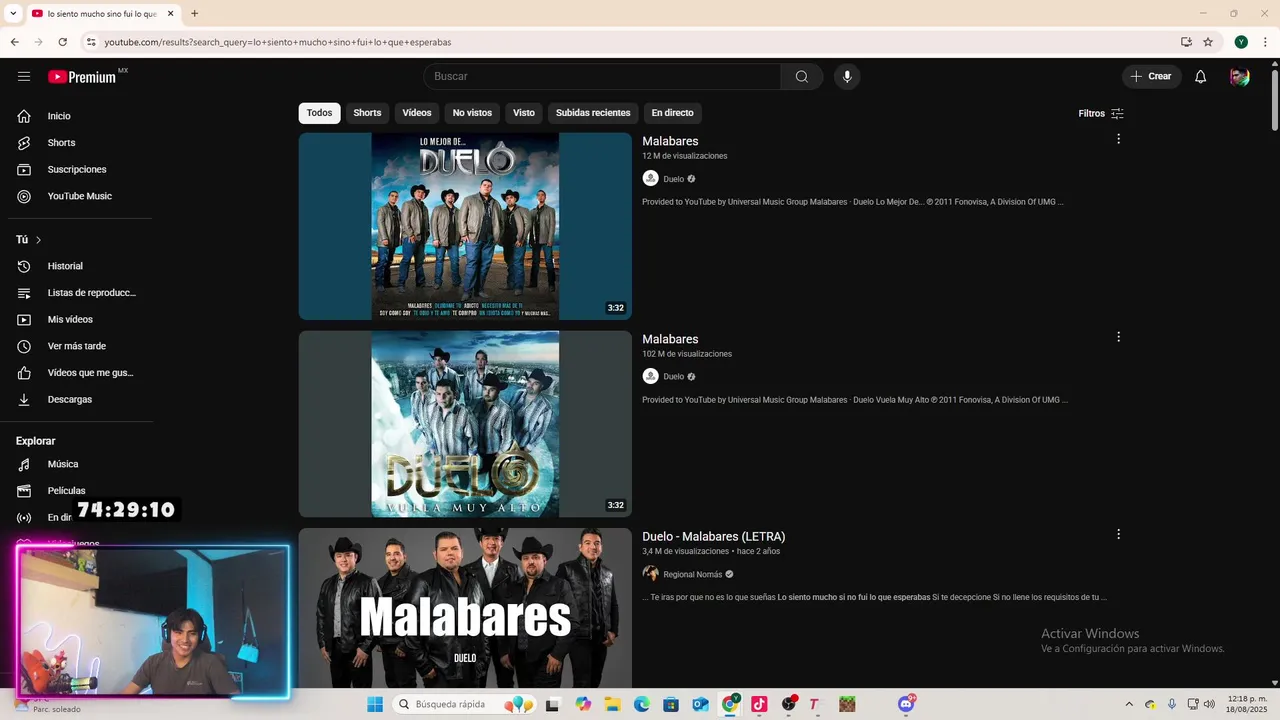This screenshot has height=720, width=1280.
Task: Select the En directo filter chip
Action: pos(672,113)
